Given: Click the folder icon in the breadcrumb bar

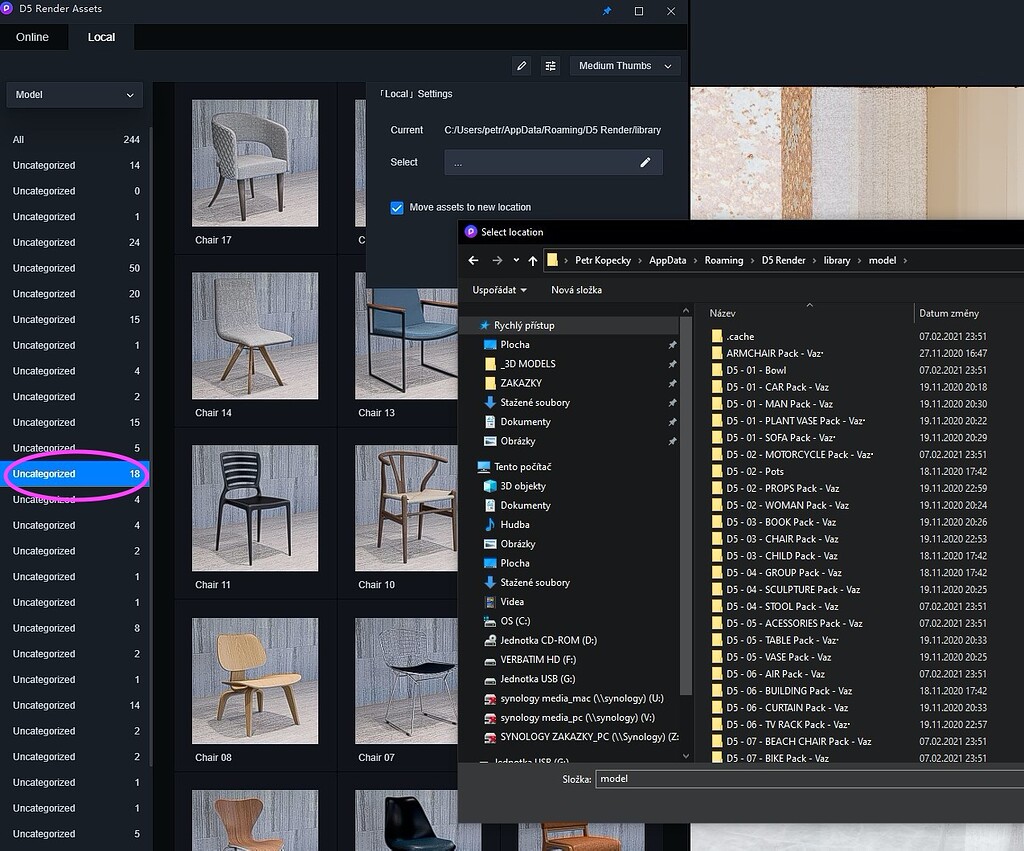Looking at the screenshot, I should tap(553, 260).
